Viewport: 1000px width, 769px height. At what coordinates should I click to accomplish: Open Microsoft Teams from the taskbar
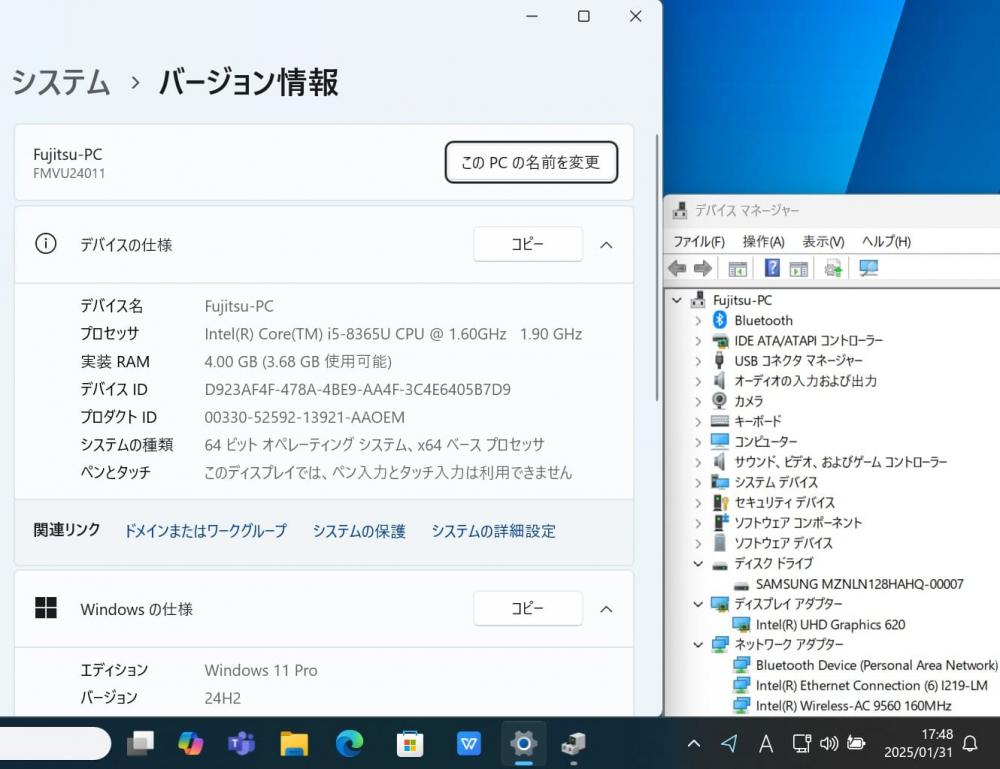pos(241,743)
